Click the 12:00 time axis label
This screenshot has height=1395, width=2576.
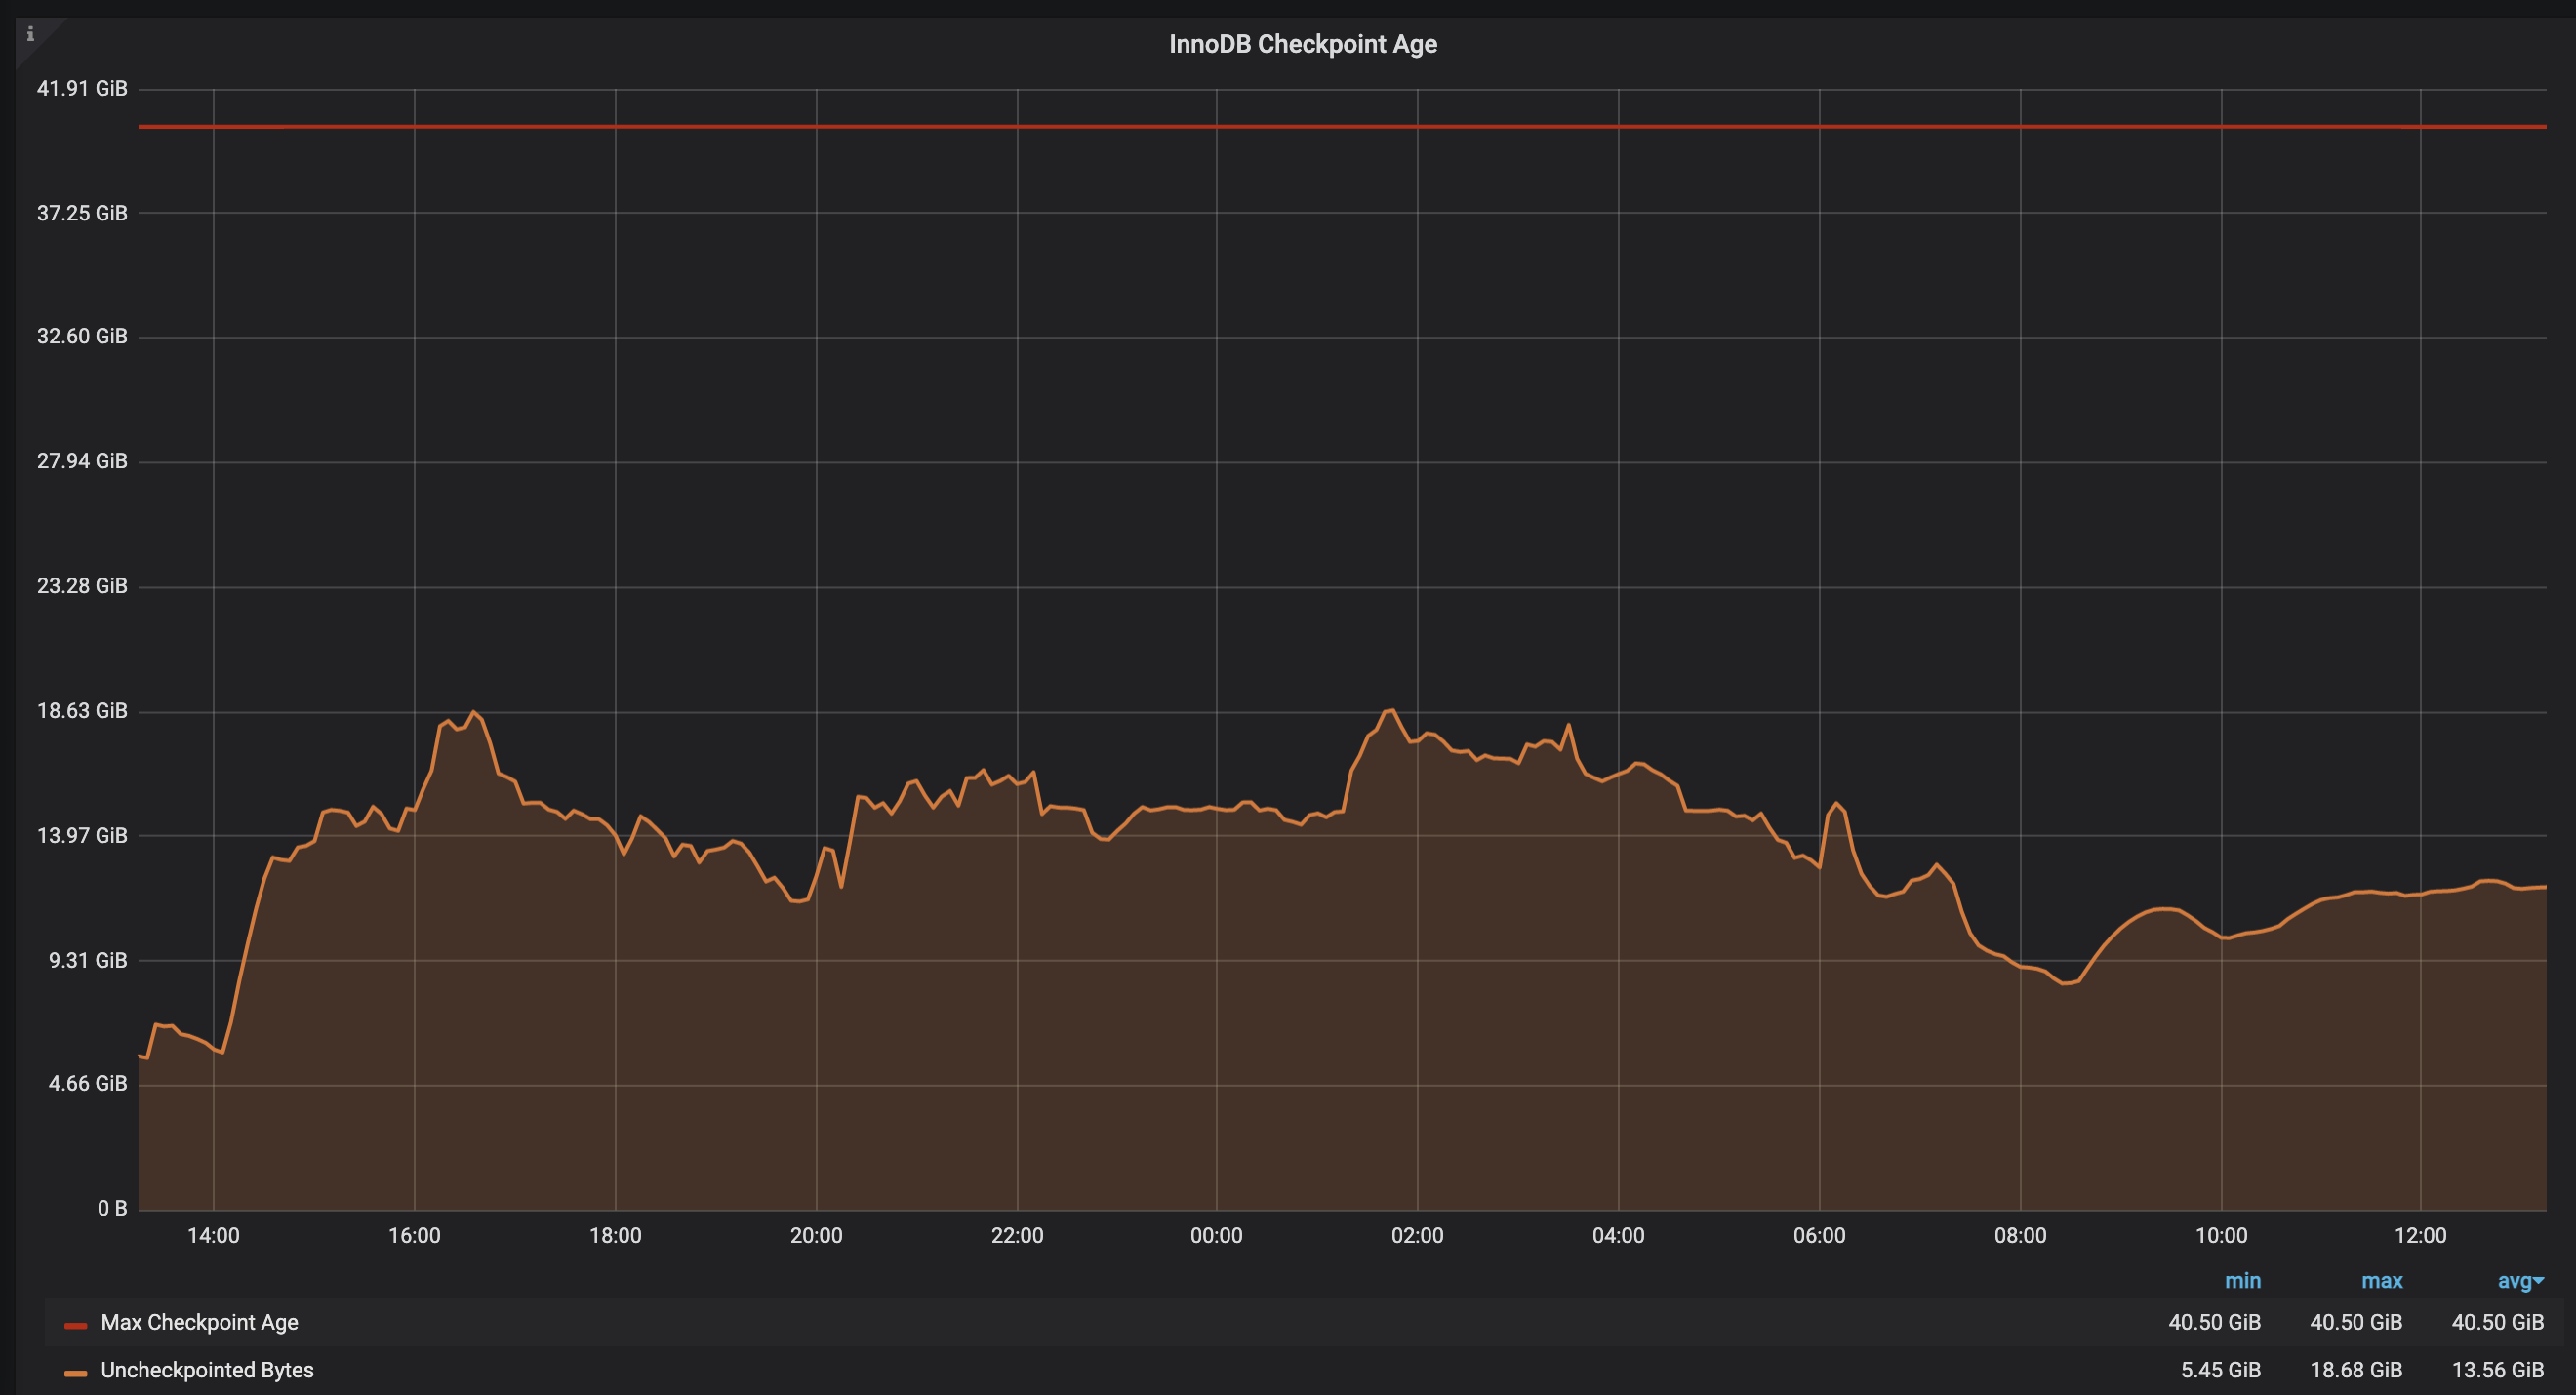tap(2420, 1235)
